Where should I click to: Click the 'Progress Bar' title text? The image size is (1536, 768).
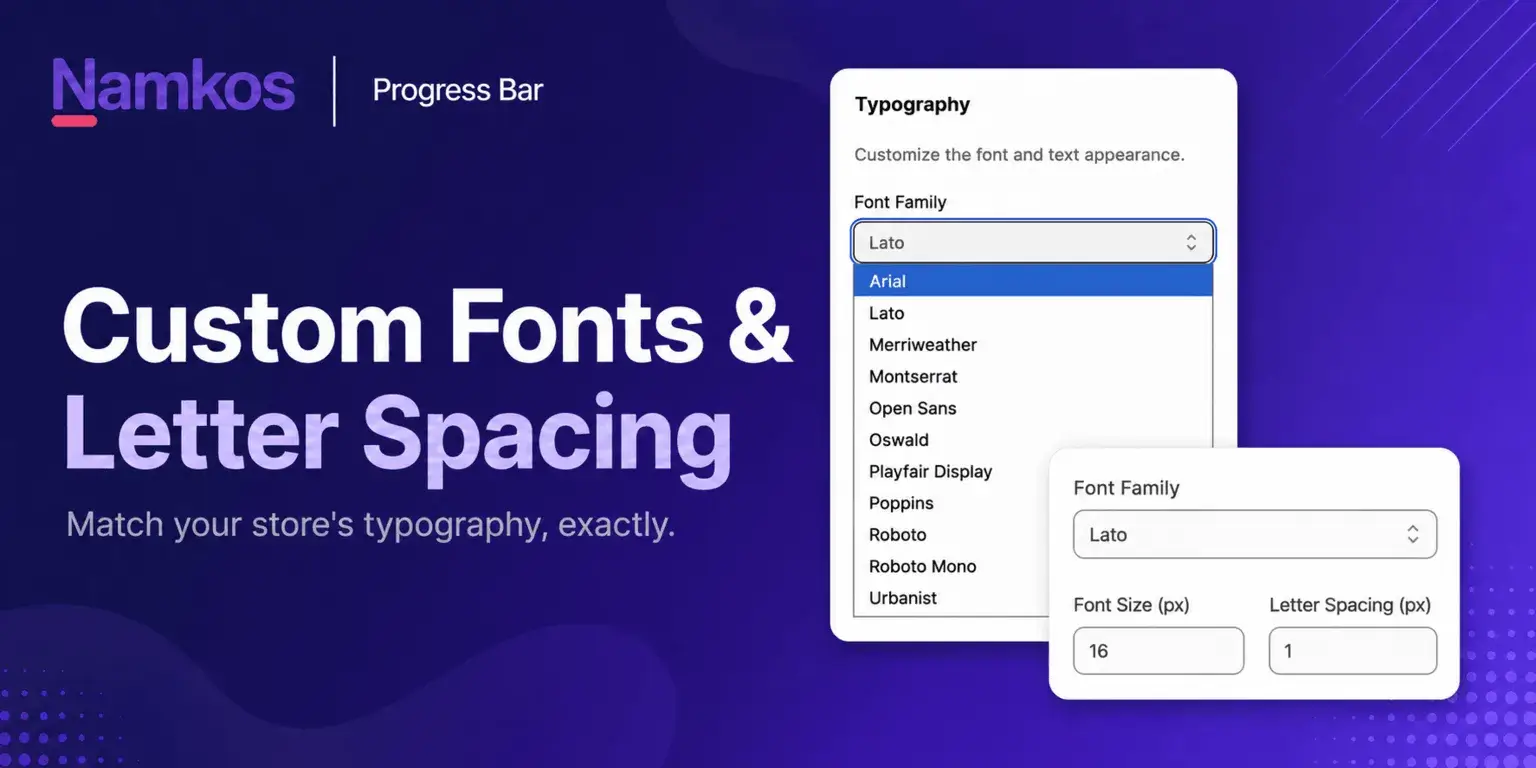(457, 90)
